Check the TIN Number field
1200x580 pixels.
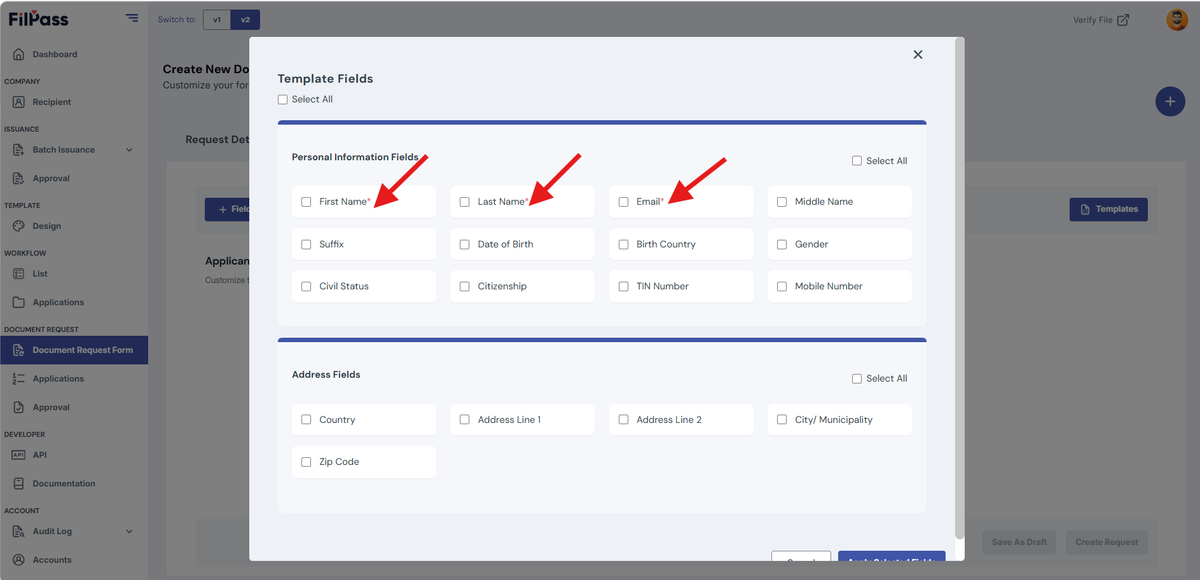[x=624, y=286]
